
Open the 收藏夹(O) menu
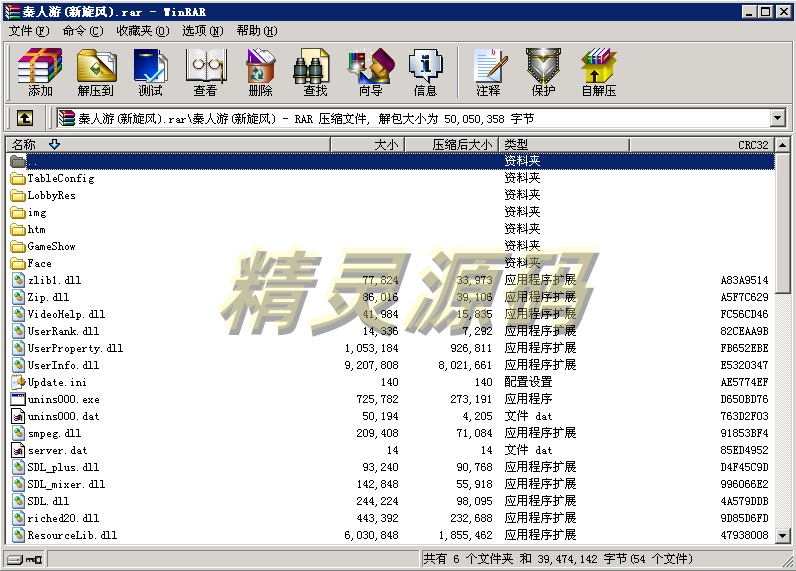143,31
